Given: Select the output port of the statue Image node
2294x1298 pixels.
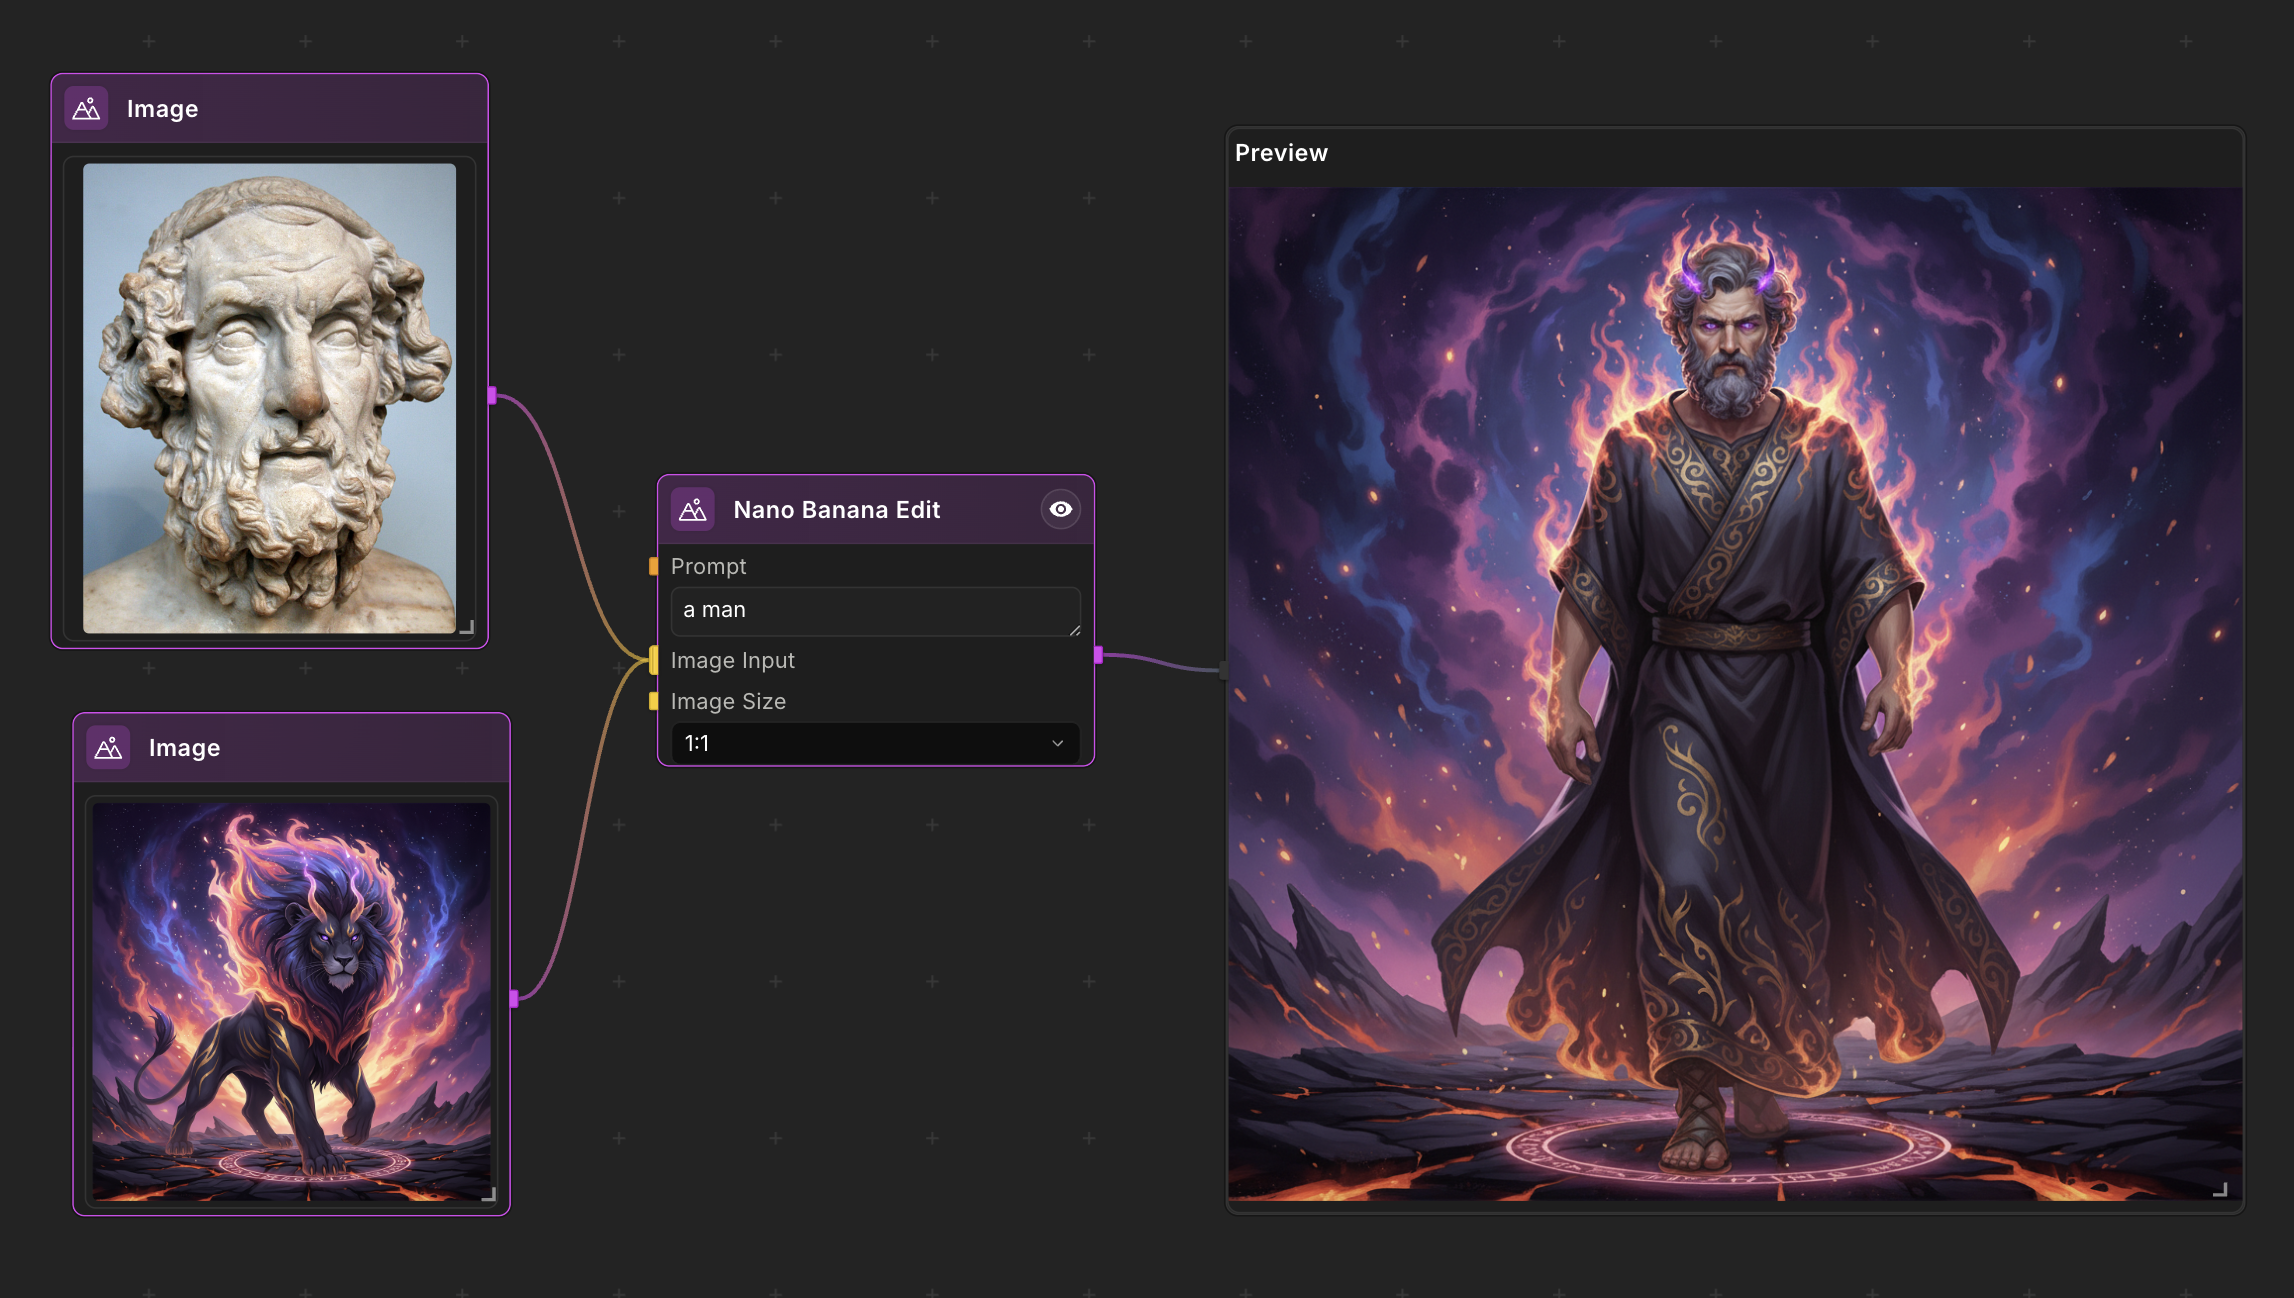Looking at the screenshot, I should (492, 395).
